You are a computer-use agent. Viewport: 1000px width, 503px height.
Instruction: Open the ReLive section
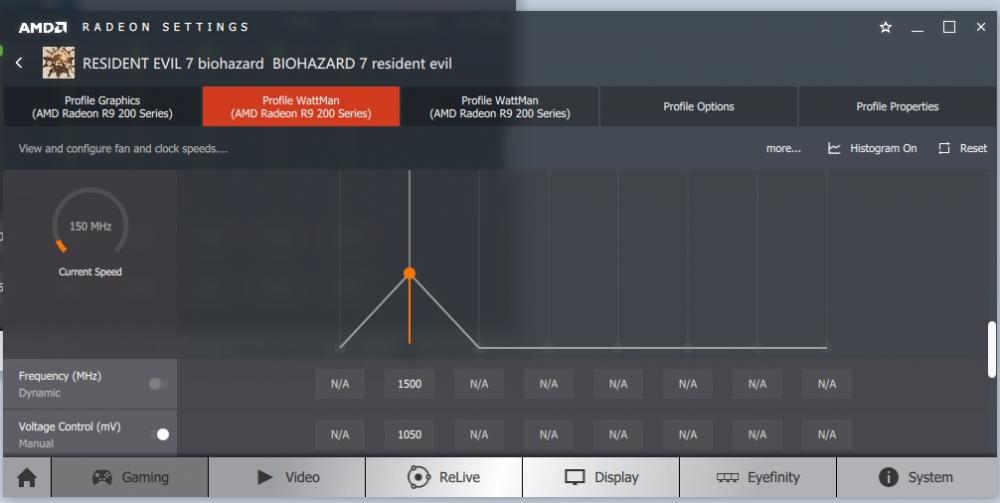coord(443,478)
